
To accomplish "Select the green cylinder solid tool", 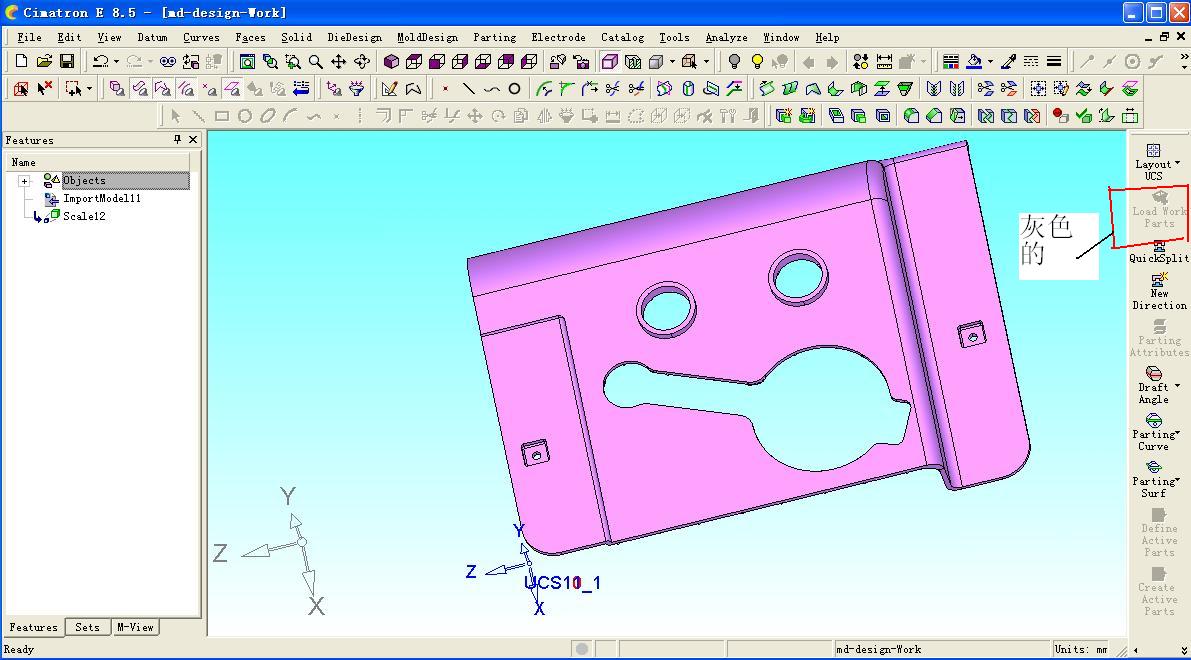I will click(x=688, y=89).
